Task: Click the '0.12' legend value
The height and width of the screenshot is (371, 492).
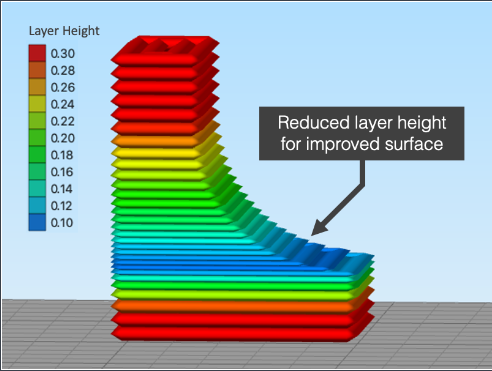Action: pyautogui.click(x=62, y=206)
